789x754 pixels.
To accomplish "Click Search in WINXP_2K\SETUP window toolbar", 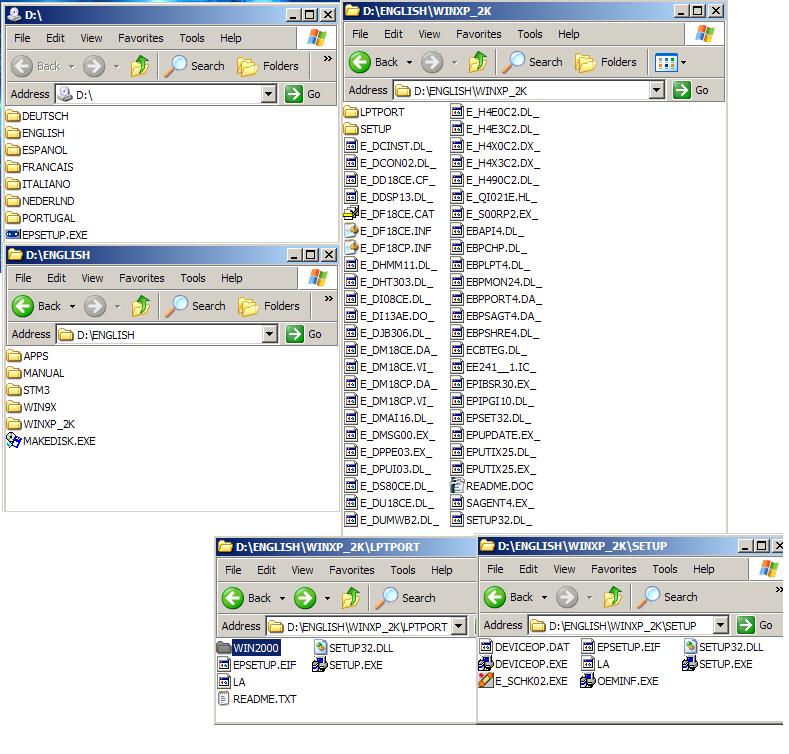I will 668,597.
